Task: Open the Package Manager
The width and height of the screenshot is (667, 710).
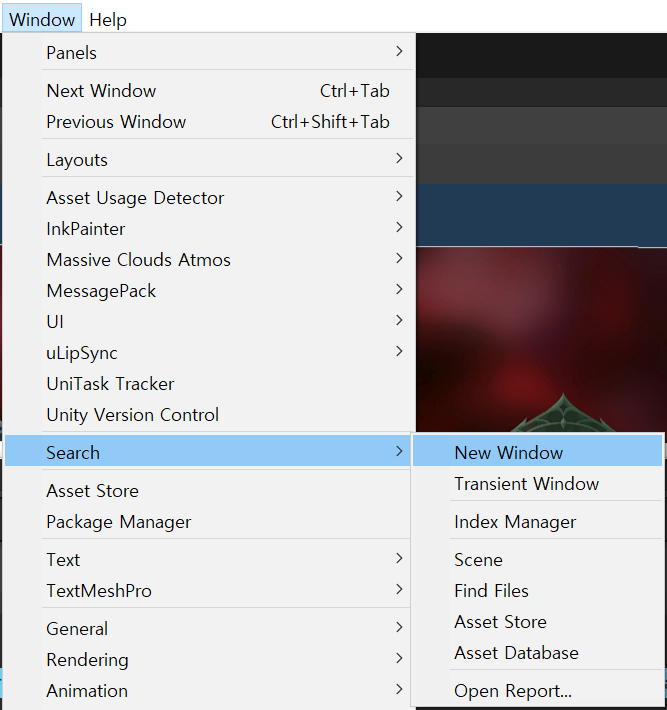Action: [208, 522]
